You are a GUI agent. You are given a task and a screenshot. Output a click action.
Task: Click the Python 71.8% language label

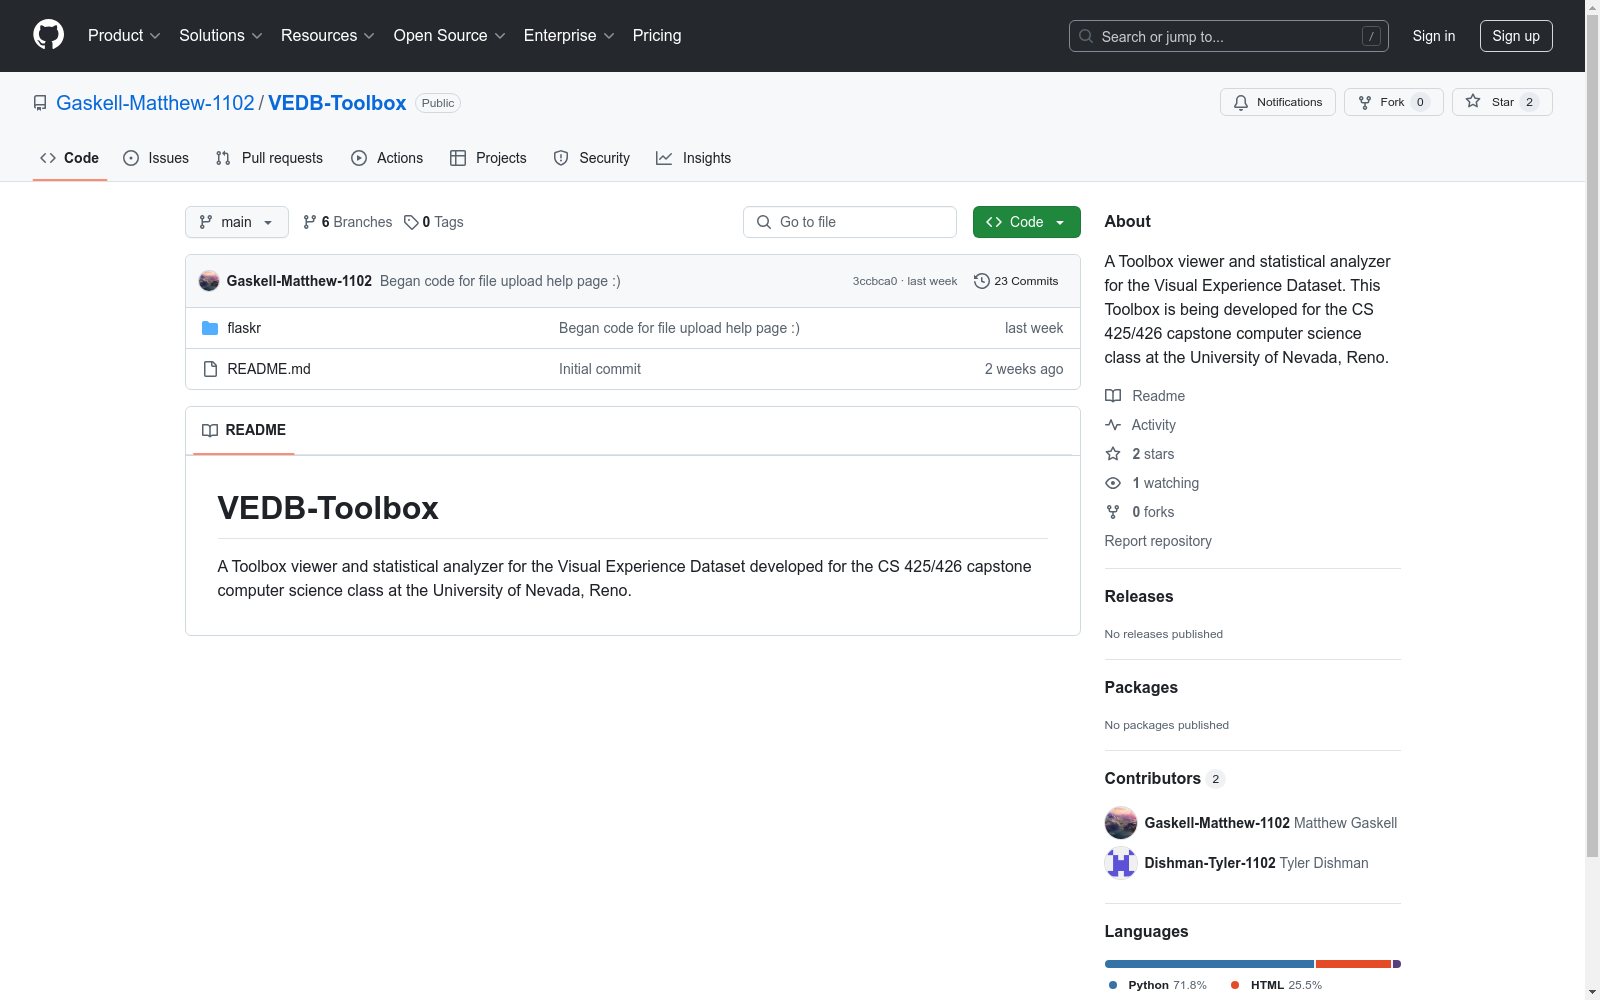click(x=1158, y=985)
